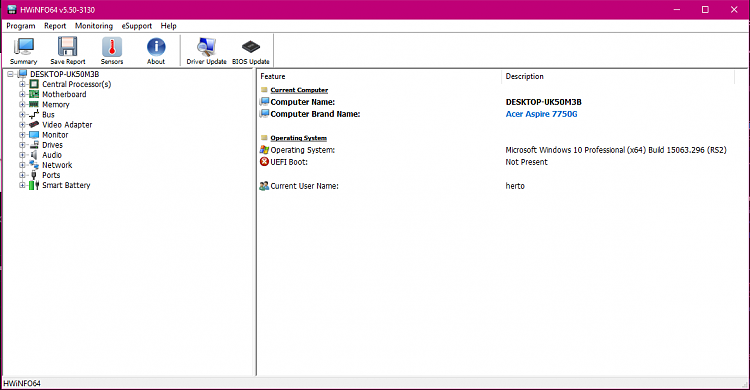
Task: Expand the Bus tree node
Action: click(x=22, y=114)
